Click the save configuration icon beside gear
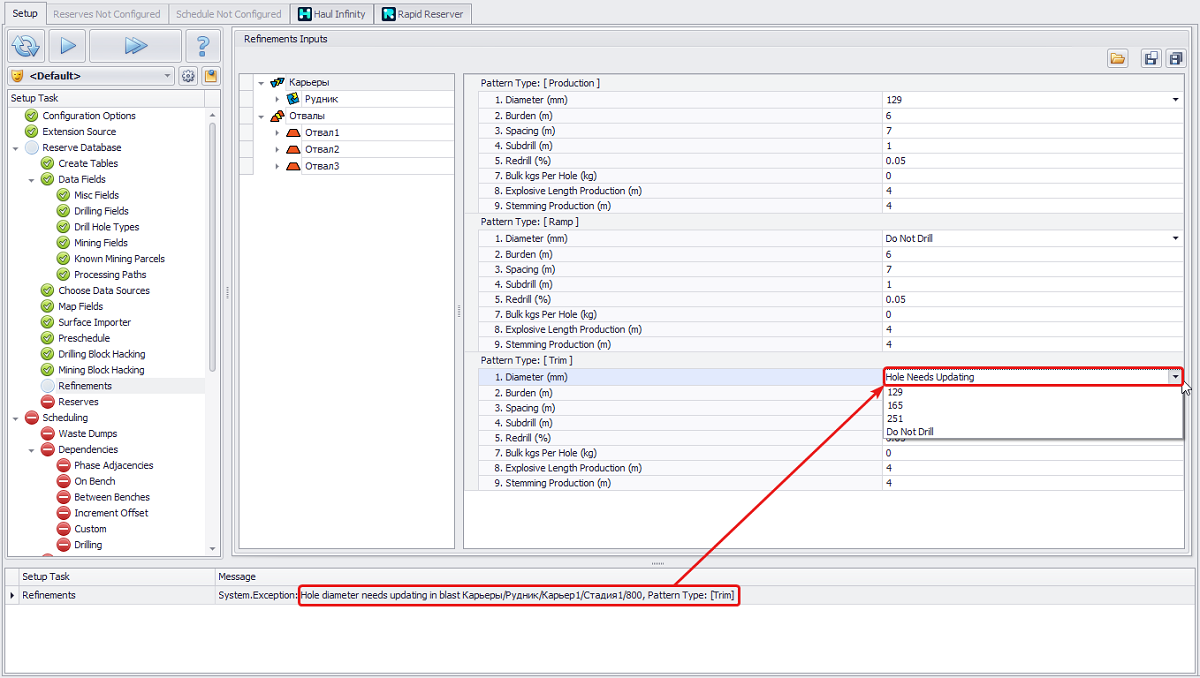 pos(211,76)
